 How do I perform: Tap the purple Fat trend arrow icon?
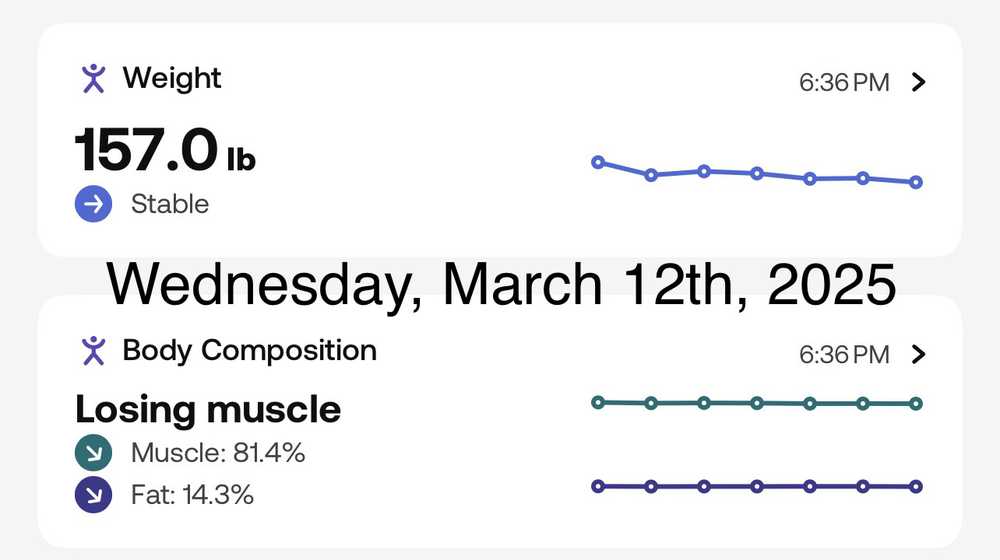[x=93, y=494]
